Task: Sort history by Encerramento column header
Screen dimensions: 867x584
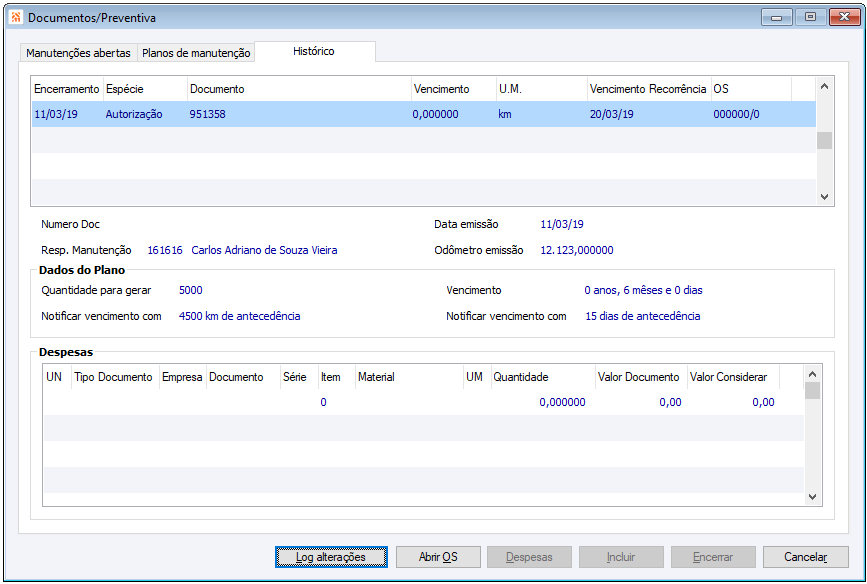Action: 66,89
